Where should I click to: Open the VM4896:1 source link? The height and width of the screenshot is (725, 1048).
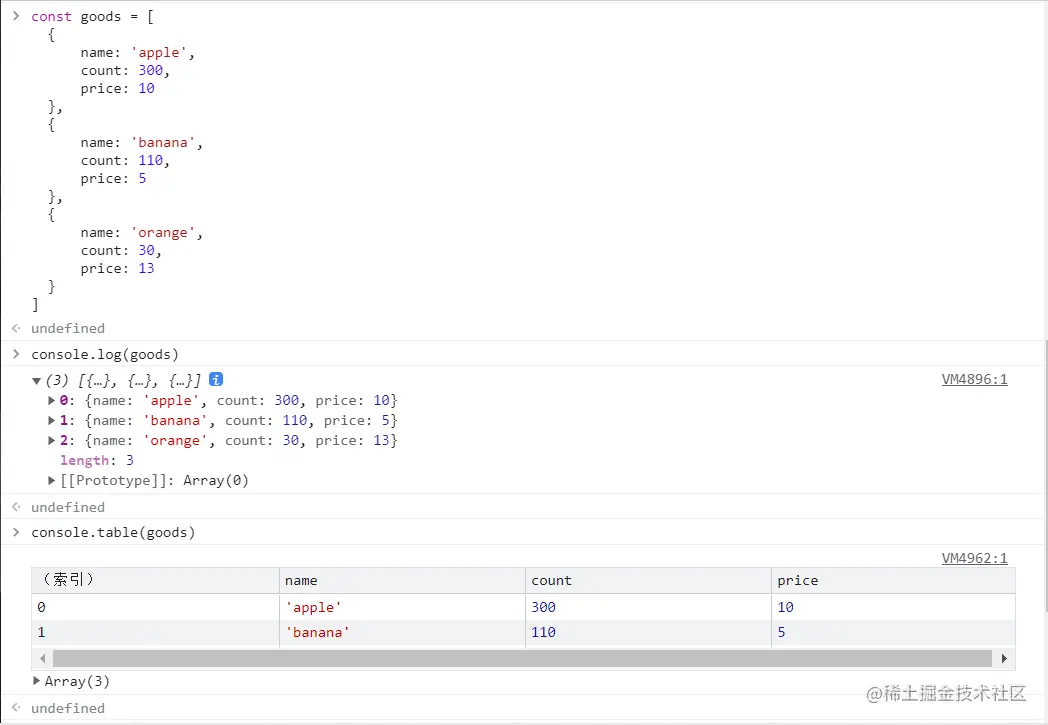click(974, 380)
